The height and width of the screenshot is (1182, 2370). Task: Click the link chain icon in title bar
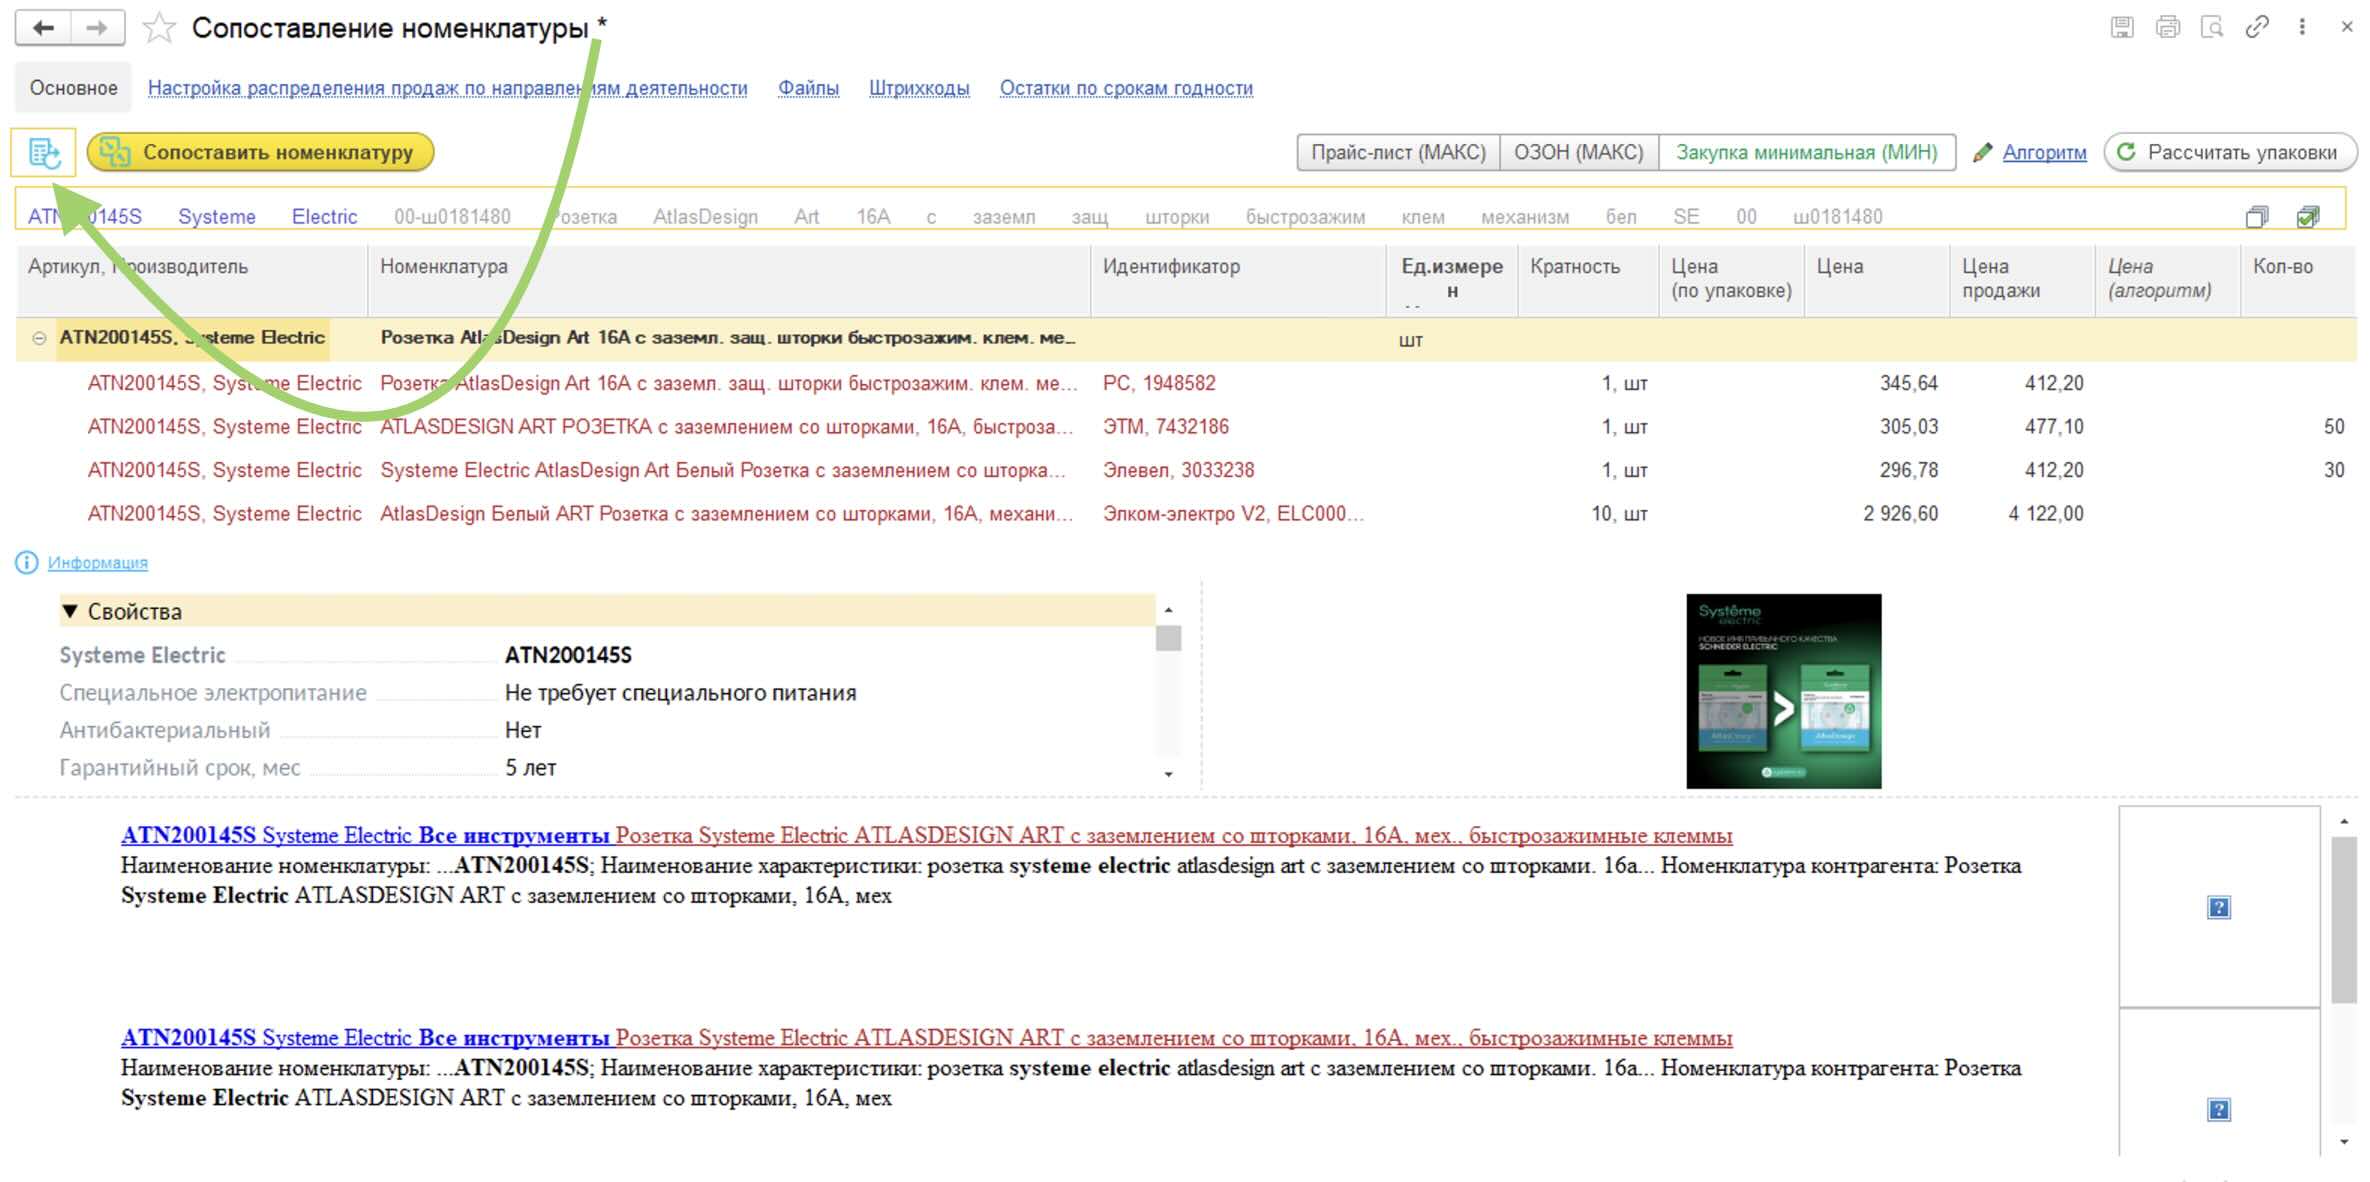[x=2257, y=27]
